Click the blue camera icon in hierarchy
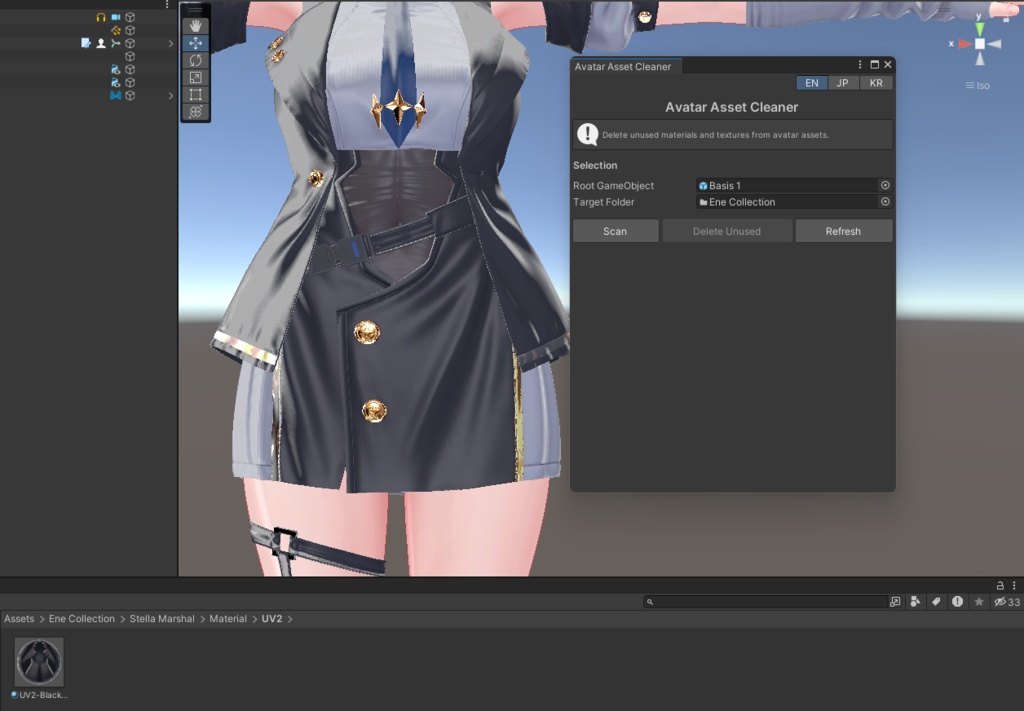 pos(116,17)
